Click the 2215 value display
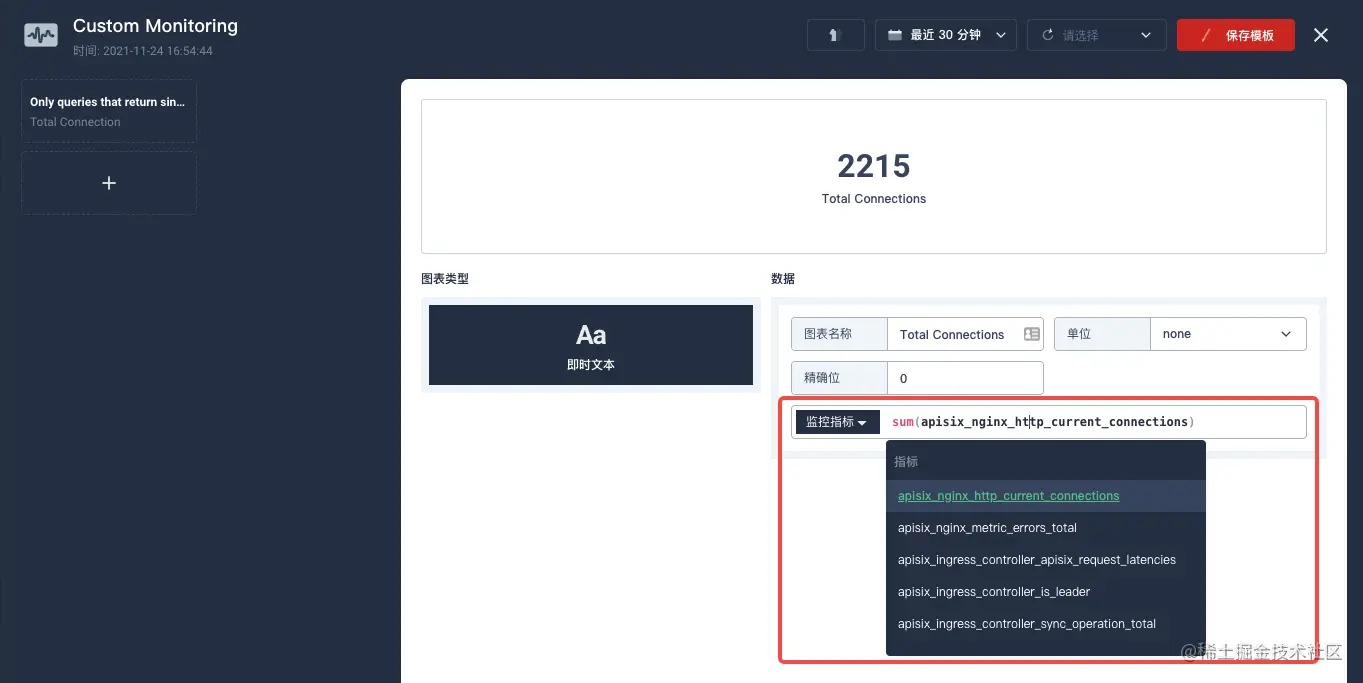Viewport: 1363px width, 683px height. tap(874, 166)
